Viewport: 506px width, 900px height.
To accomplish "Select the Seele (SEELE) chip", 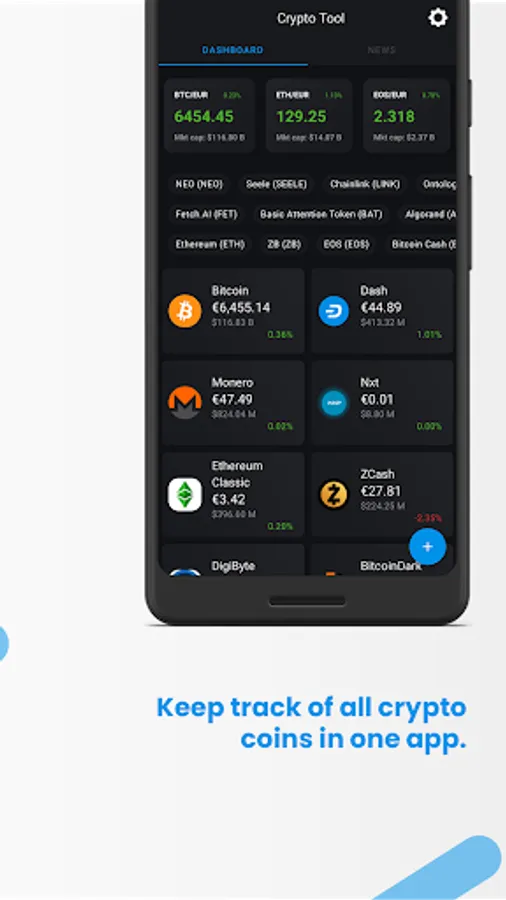I will tap(277, 184).
